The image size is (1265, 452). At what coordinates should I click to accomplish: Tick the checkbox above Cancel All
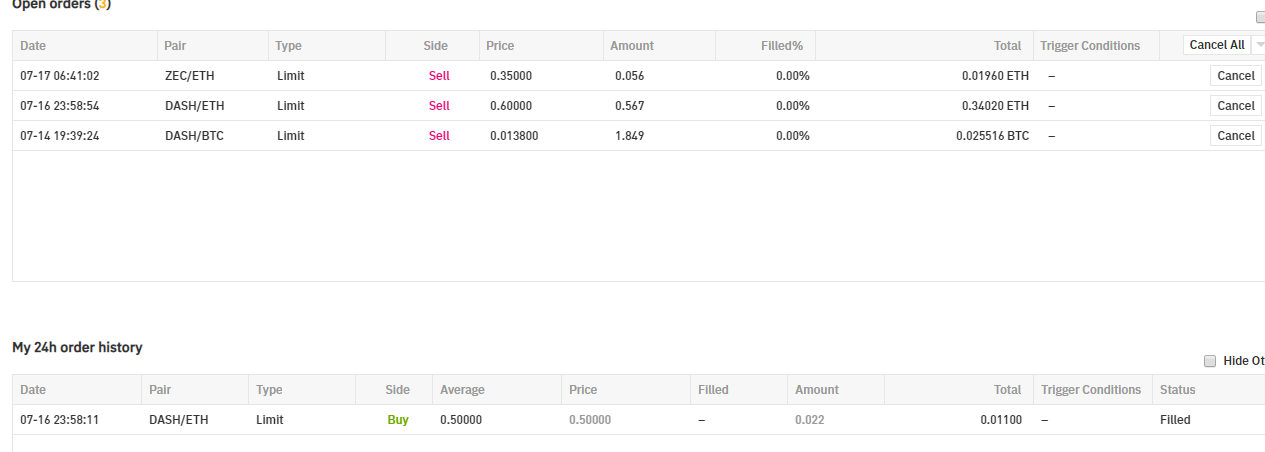pyautogui.click(x=1260, y=17)
